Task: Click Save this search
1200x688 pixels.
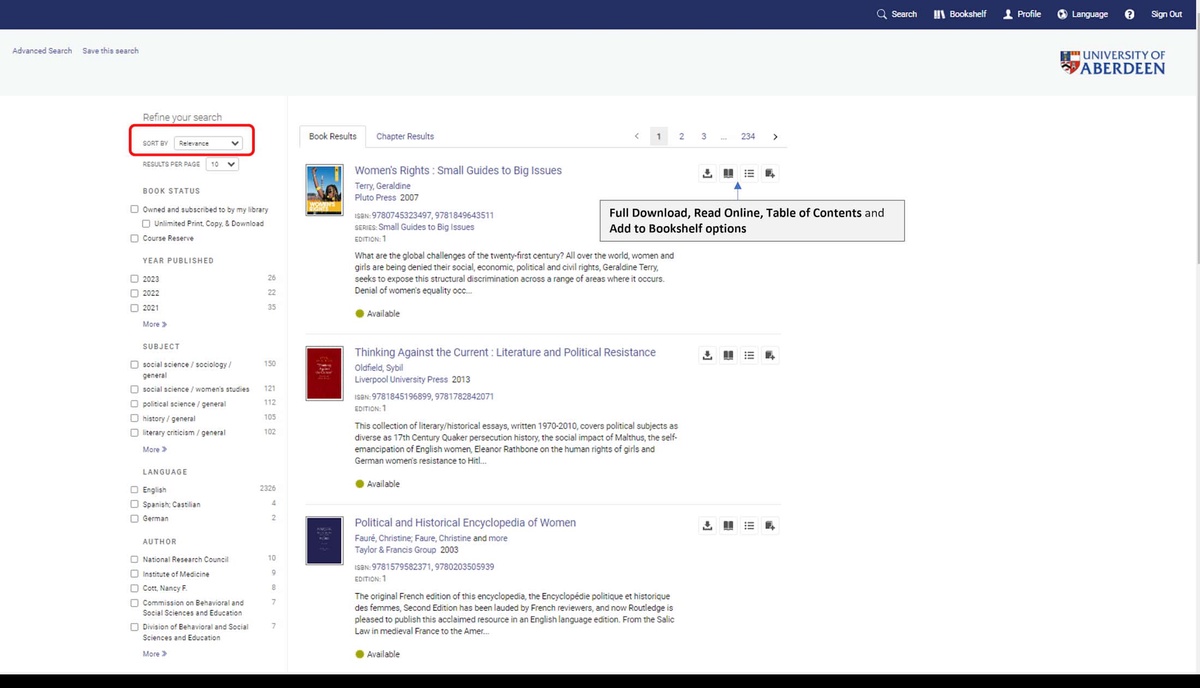Action: [109, 50]
